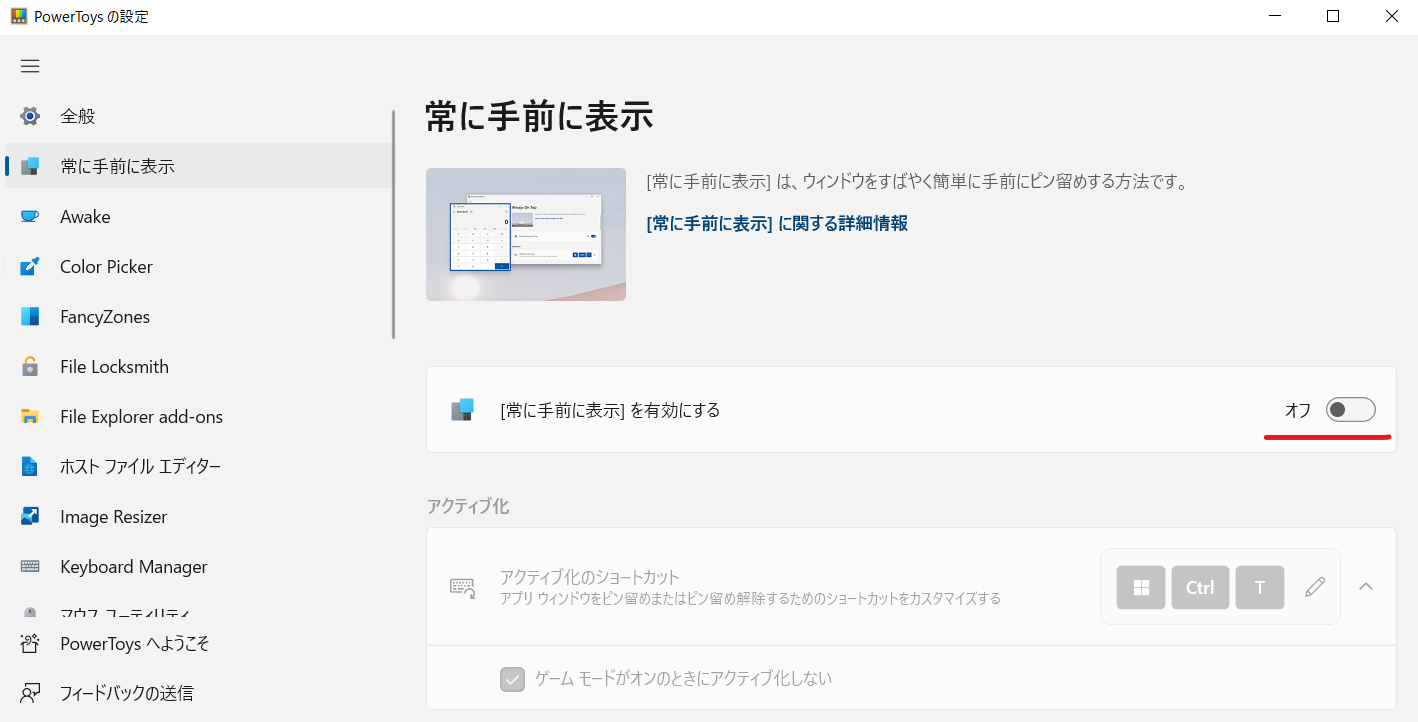Screen dimensions: 1418x722
Task: Click the Windows key shortcut tile
Action: tap(1141, 587)
